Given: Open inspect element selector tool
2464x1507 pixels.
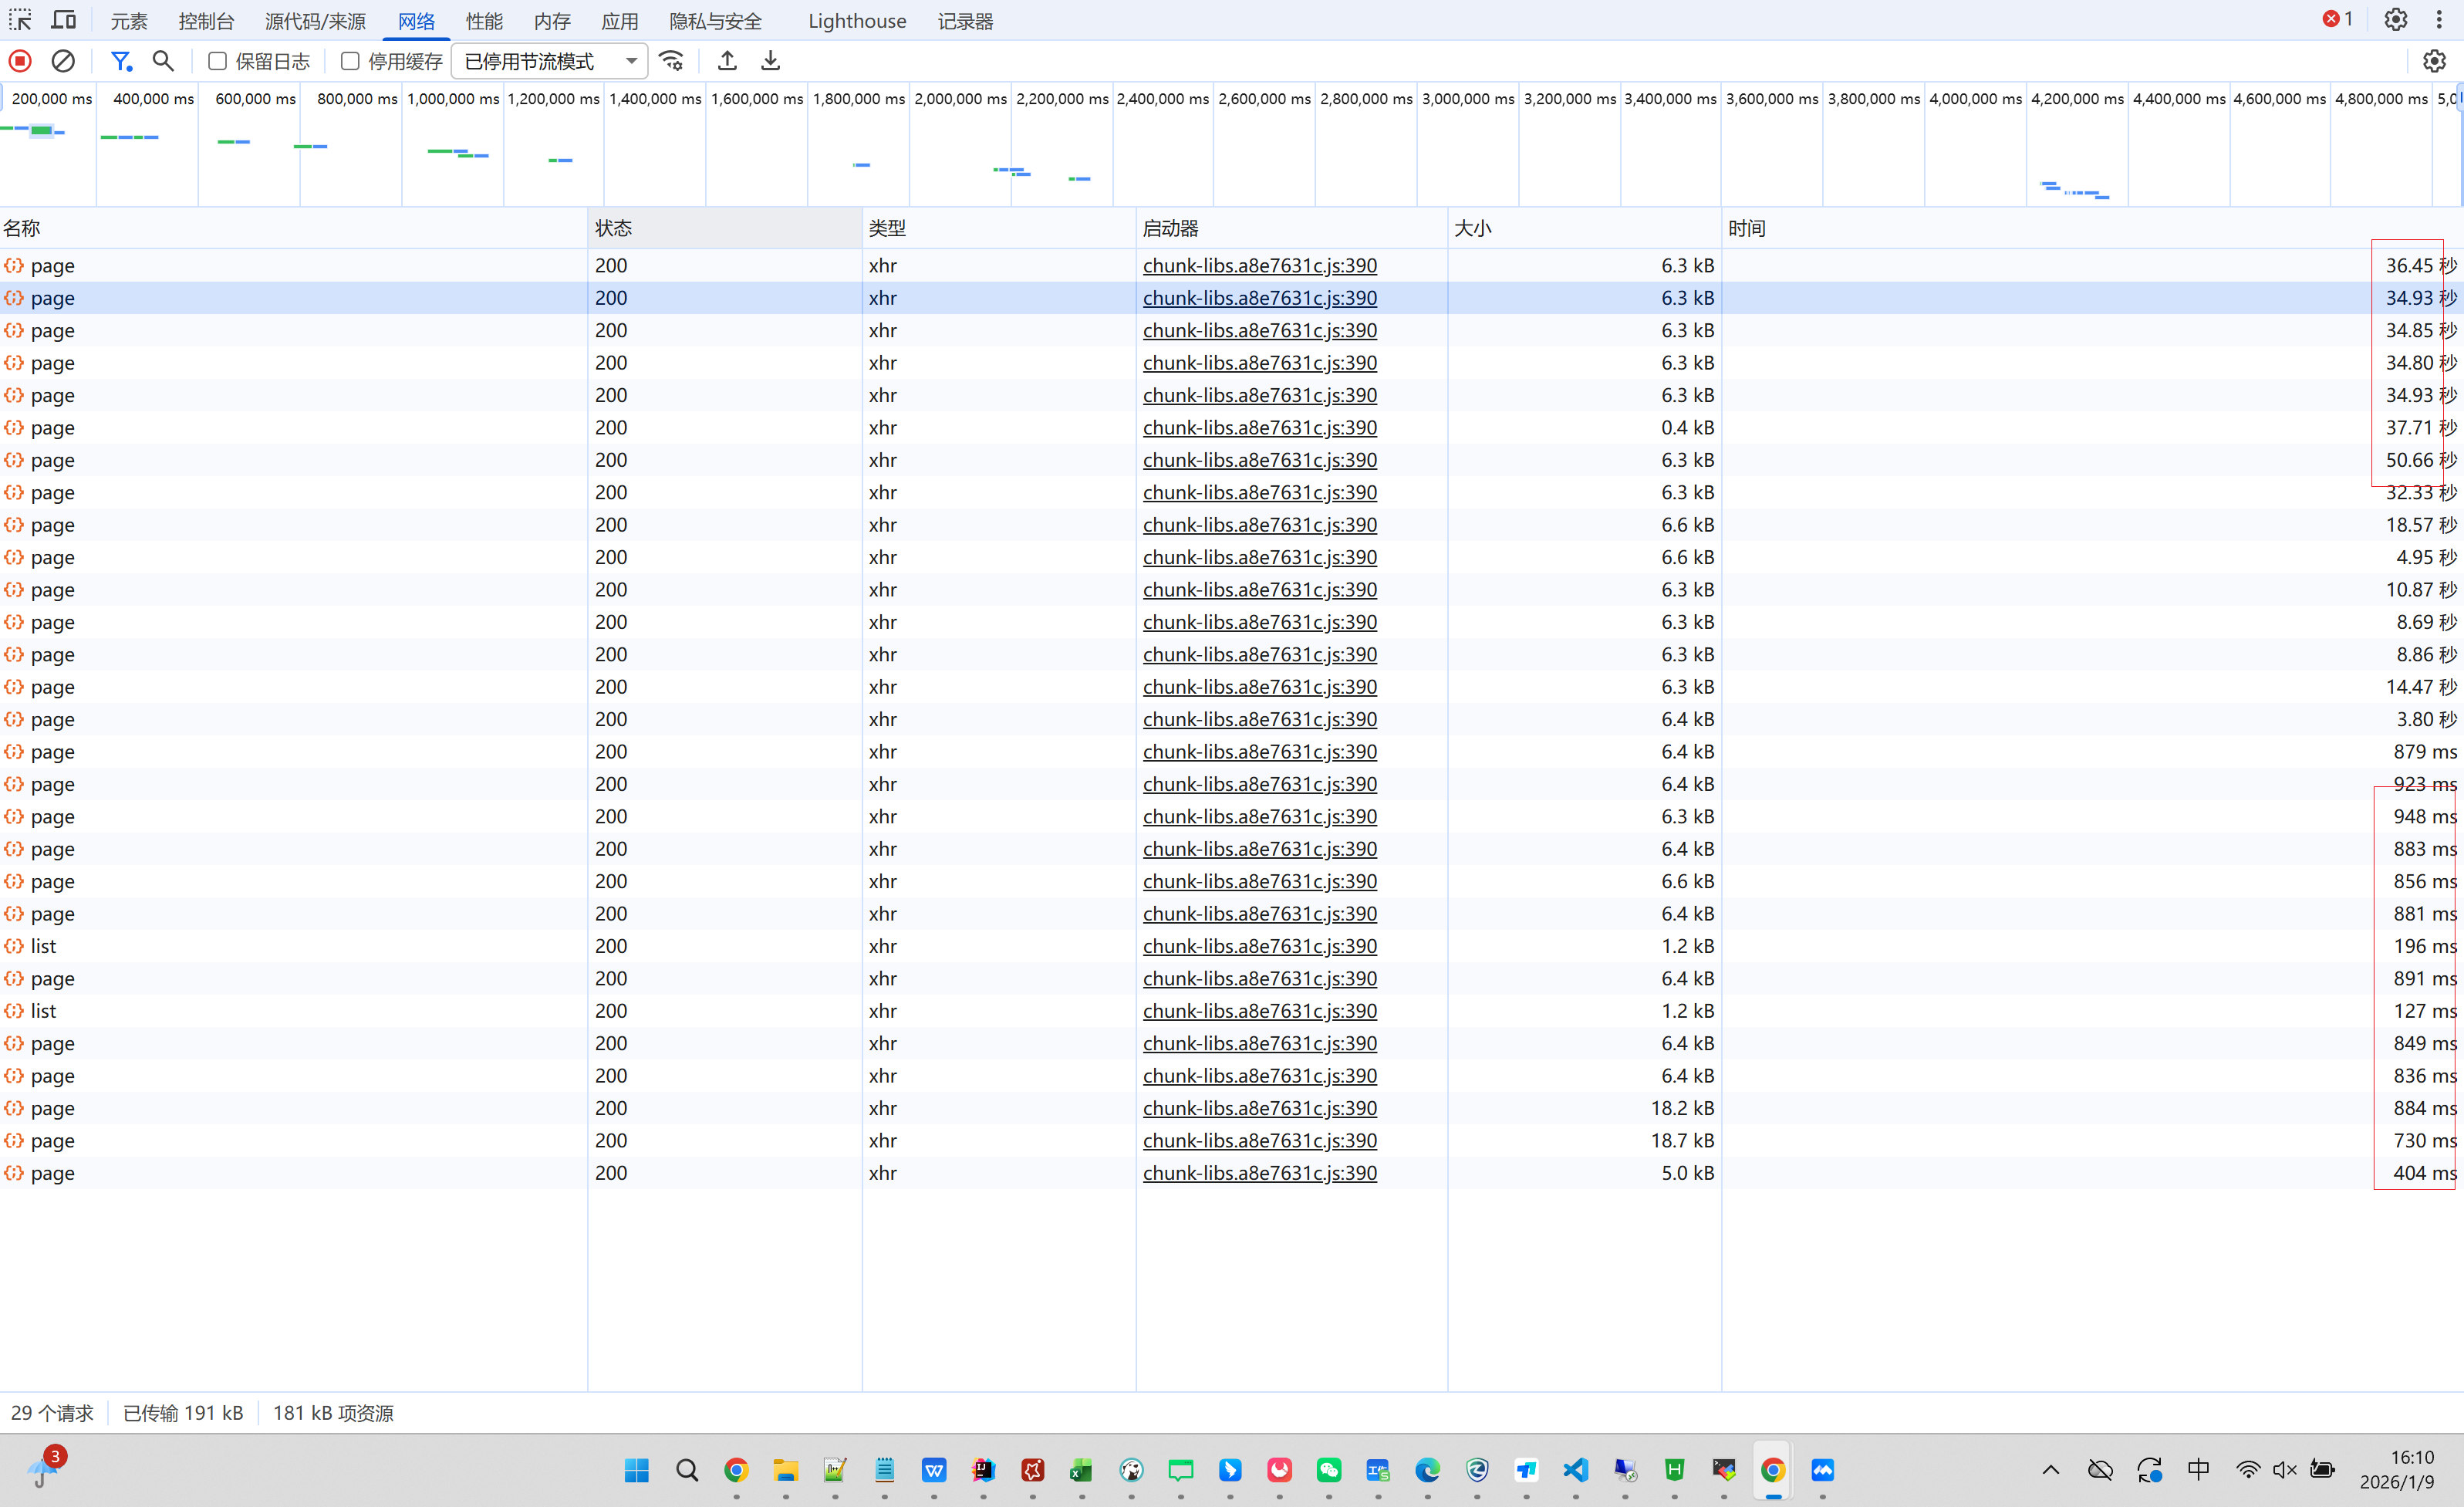Looking at the screenshot, I should tap(20, 20).
